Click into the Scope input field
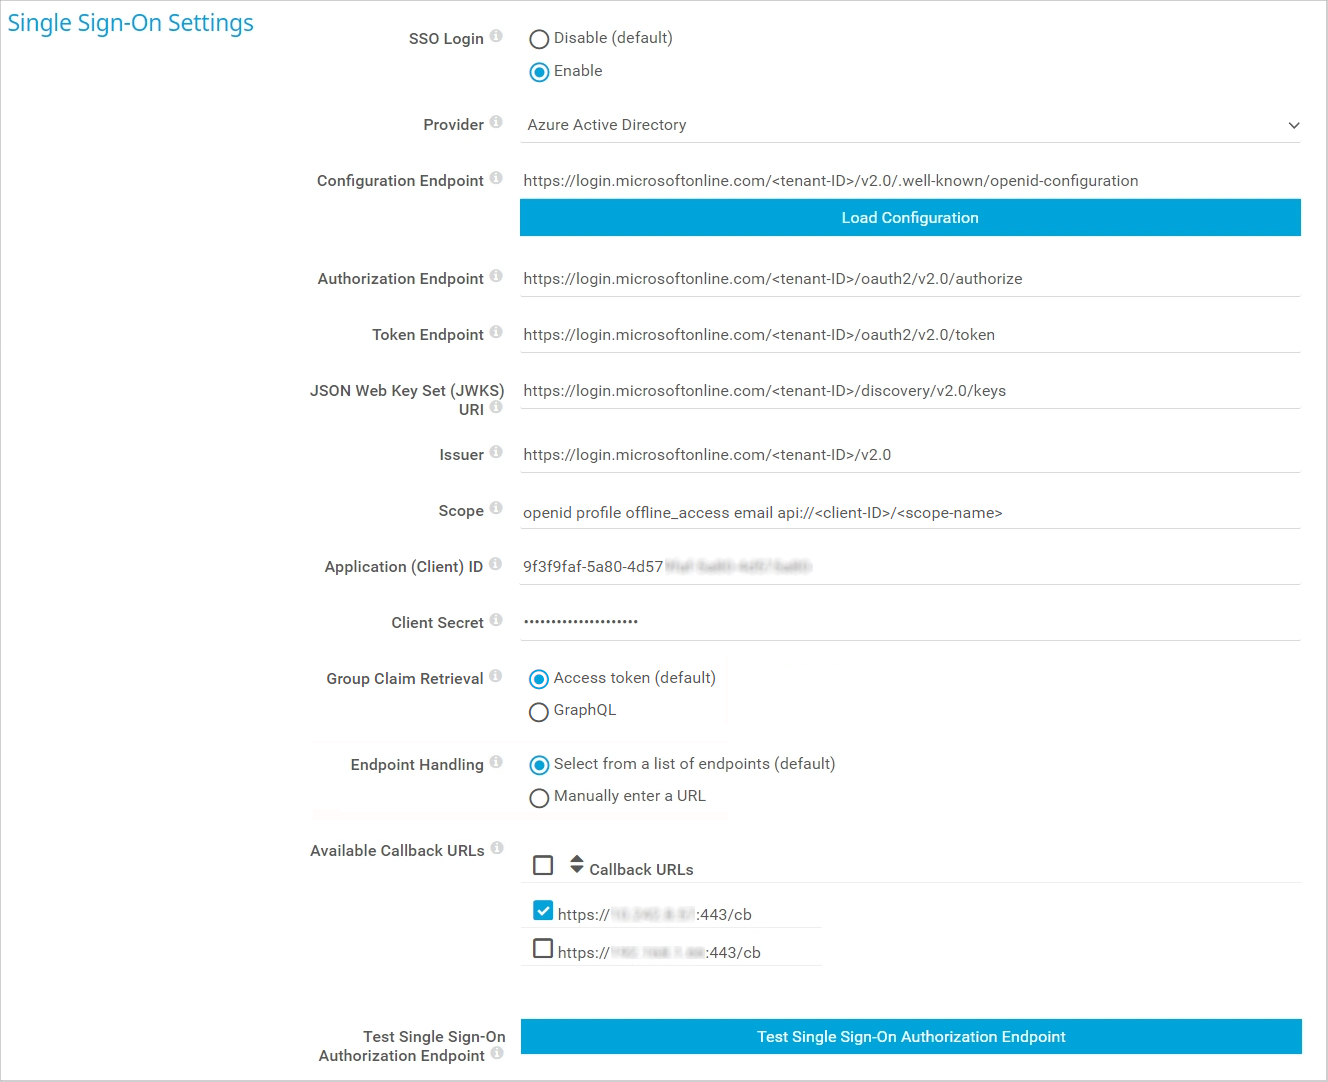The width and height of the screenshot is (1328, 1082). (x=910, y=513)
